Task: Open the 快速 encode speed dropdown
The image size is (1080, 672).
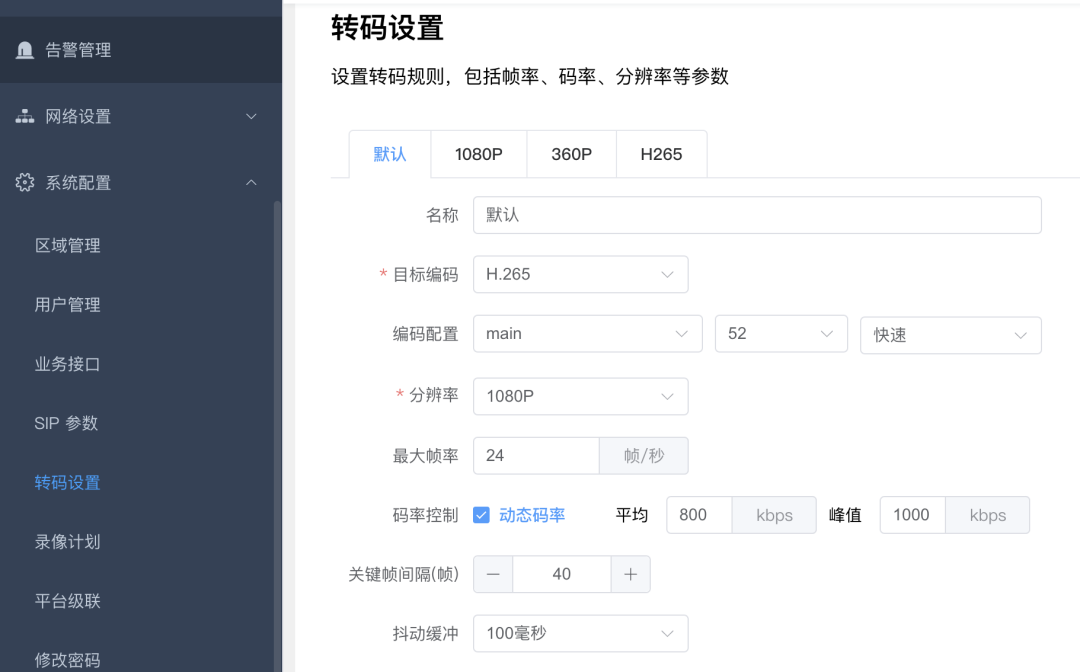Action: [x=950, y=334]
